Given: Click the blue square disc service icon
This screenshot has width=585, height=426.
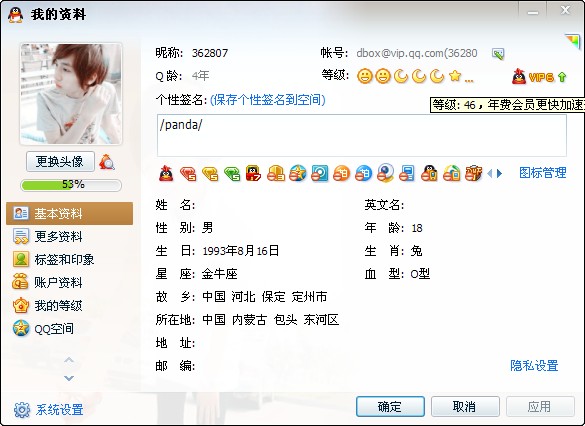Looking at the screenshot, I should [x=320, y=173].
